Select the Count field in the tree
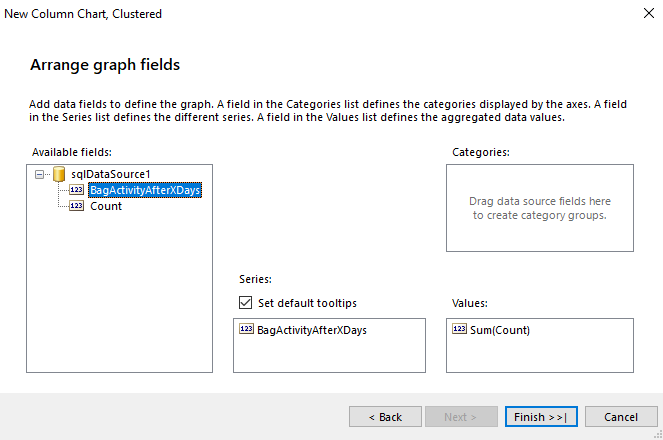663x440 pixels. pyautogui.click(x=106, y=206)
